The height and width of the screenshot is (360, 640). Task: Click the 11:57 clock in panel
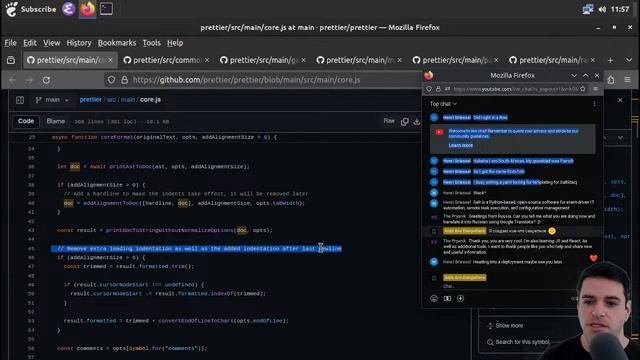(x=620, y=9)
